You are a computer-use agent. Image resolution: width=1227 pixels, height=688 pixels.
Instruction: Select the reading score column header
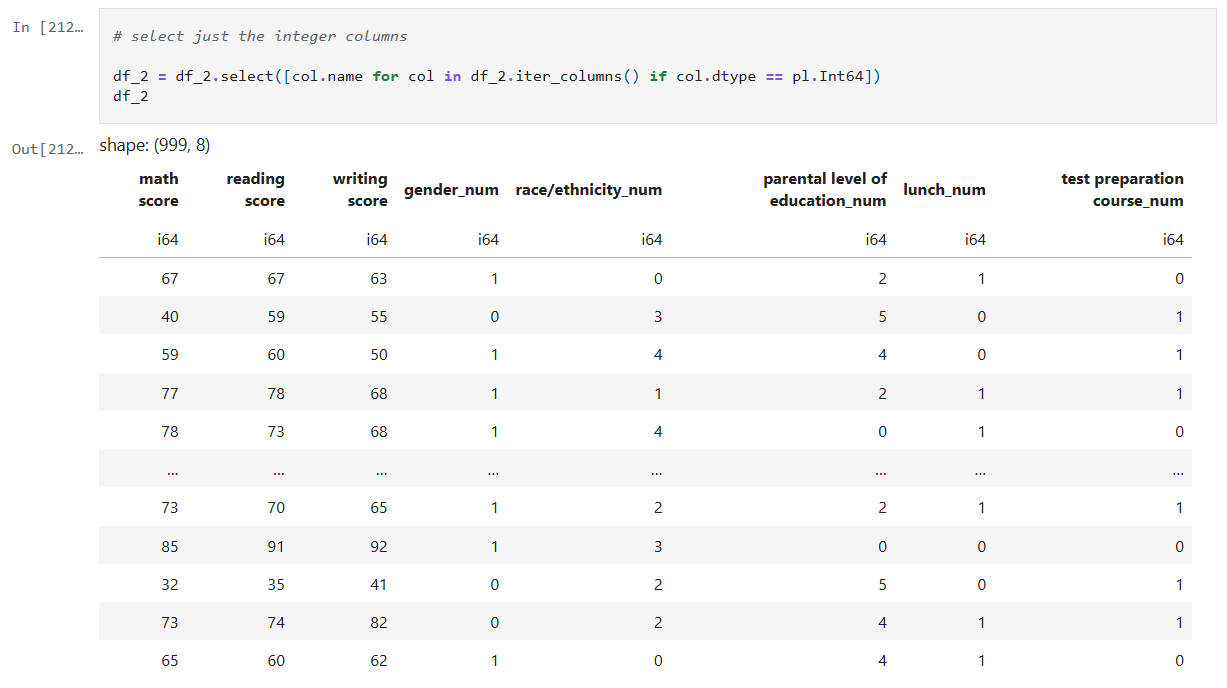coord(256,190)
